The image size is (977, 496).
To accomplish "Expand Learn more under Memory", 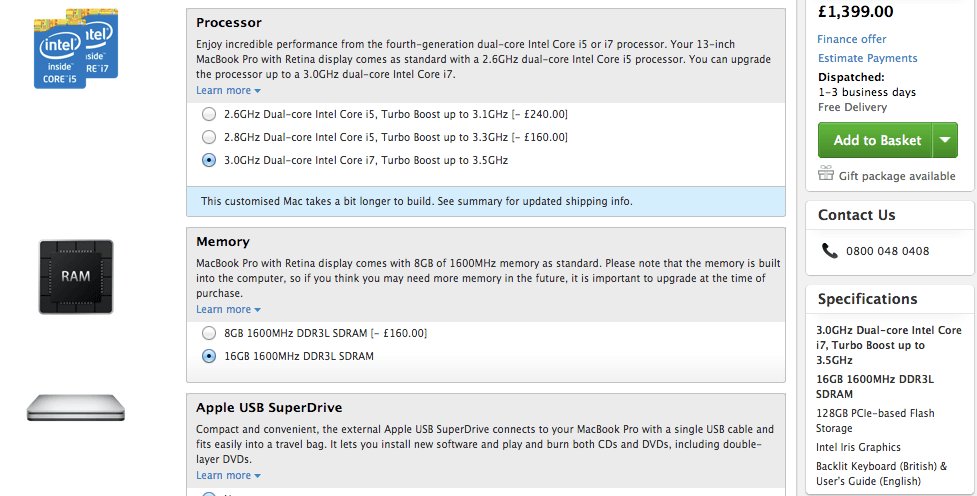I will point(228,310).
